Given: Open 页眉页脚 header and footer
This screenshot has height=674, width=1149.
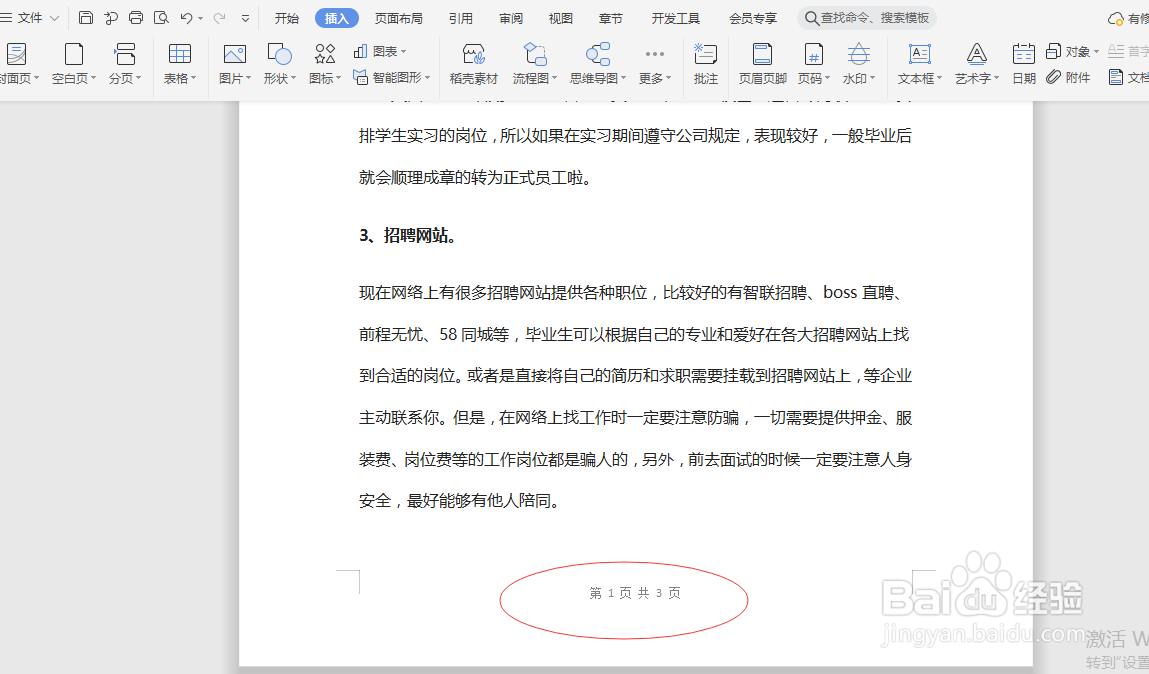Looking at the screenshot, I should coord(762,64).
